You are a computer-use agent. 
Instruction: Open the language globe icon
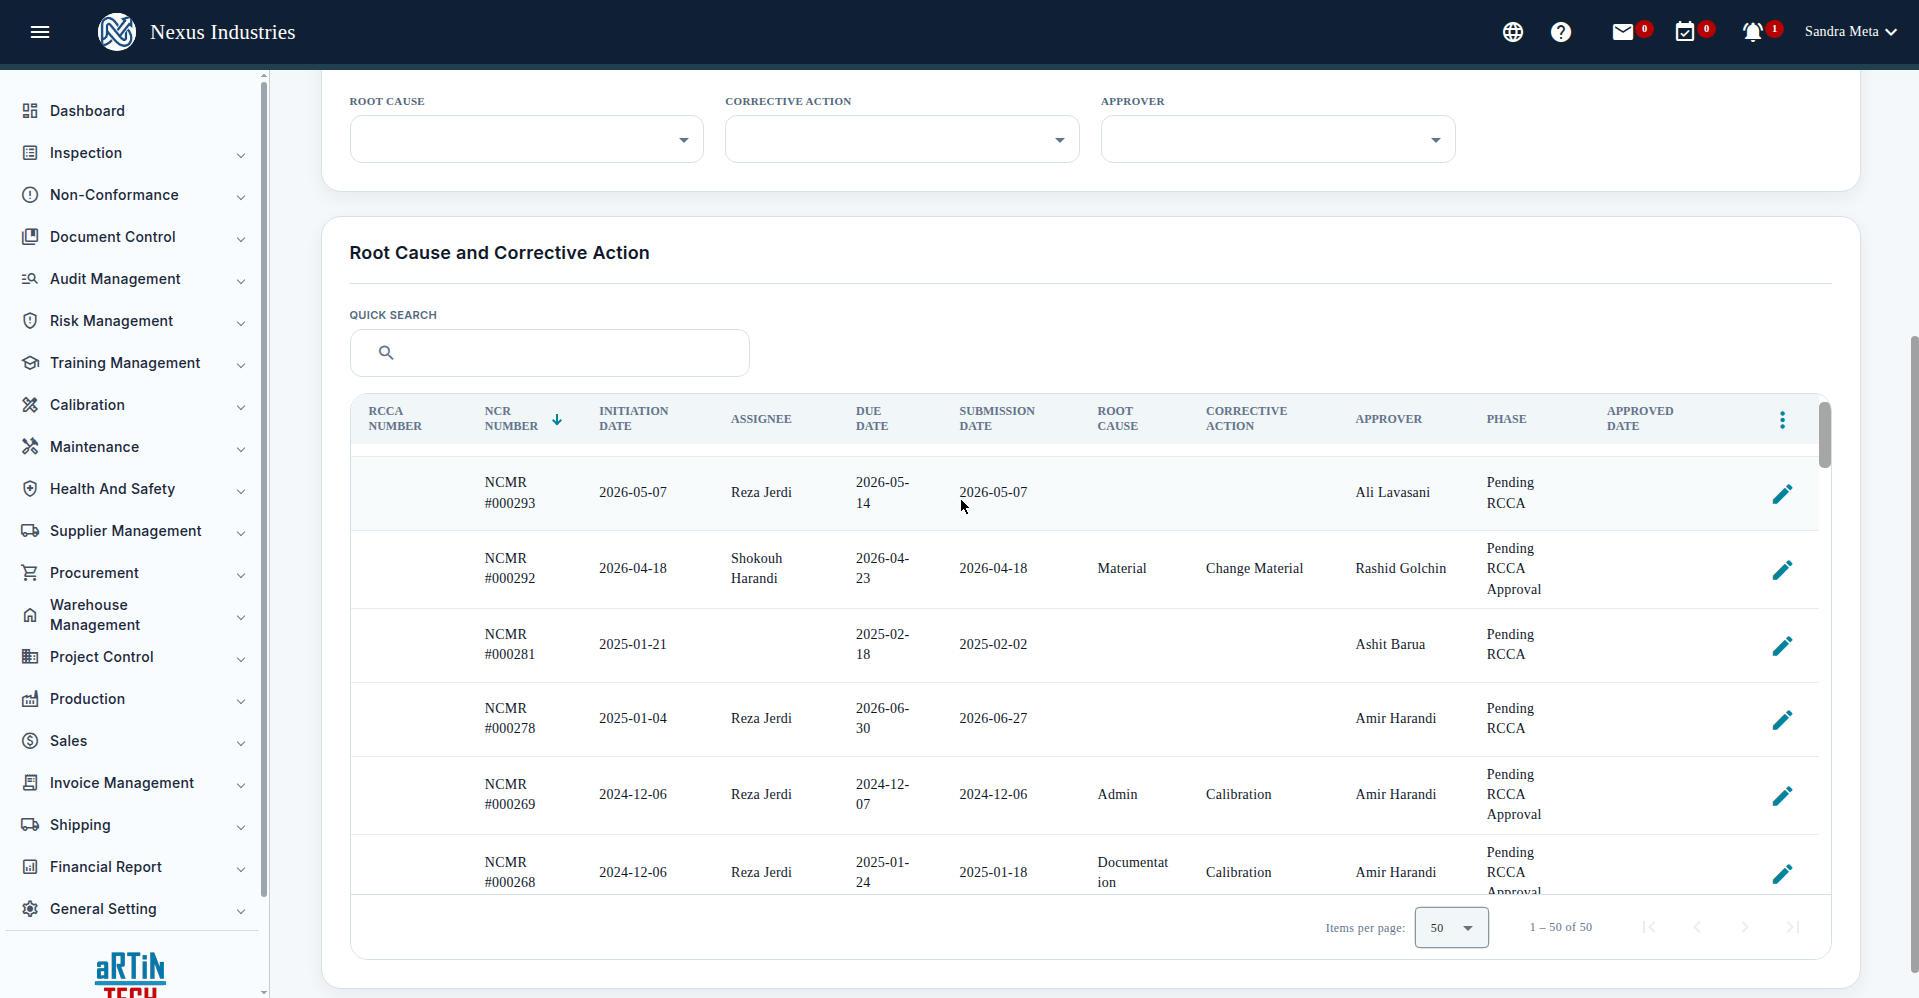coord(1513,32)
